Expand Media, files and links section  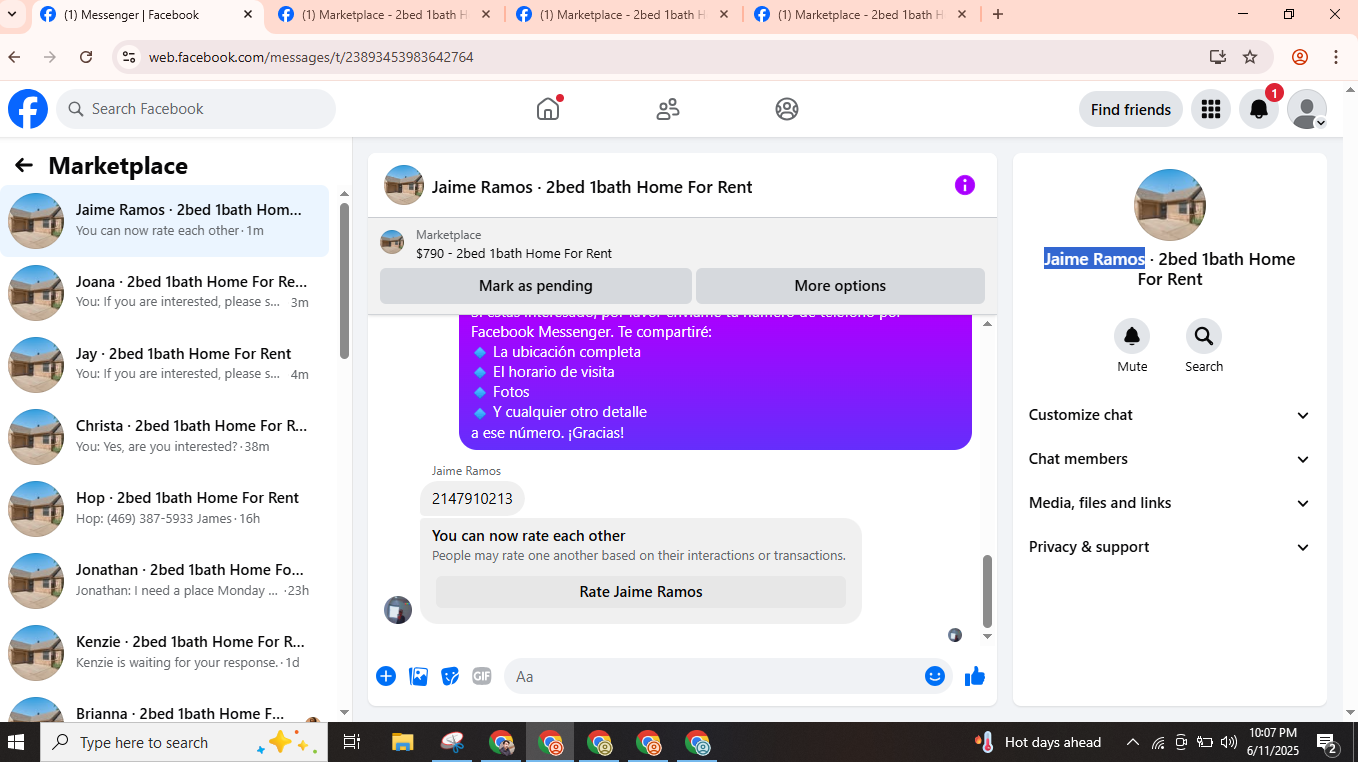1169,503
